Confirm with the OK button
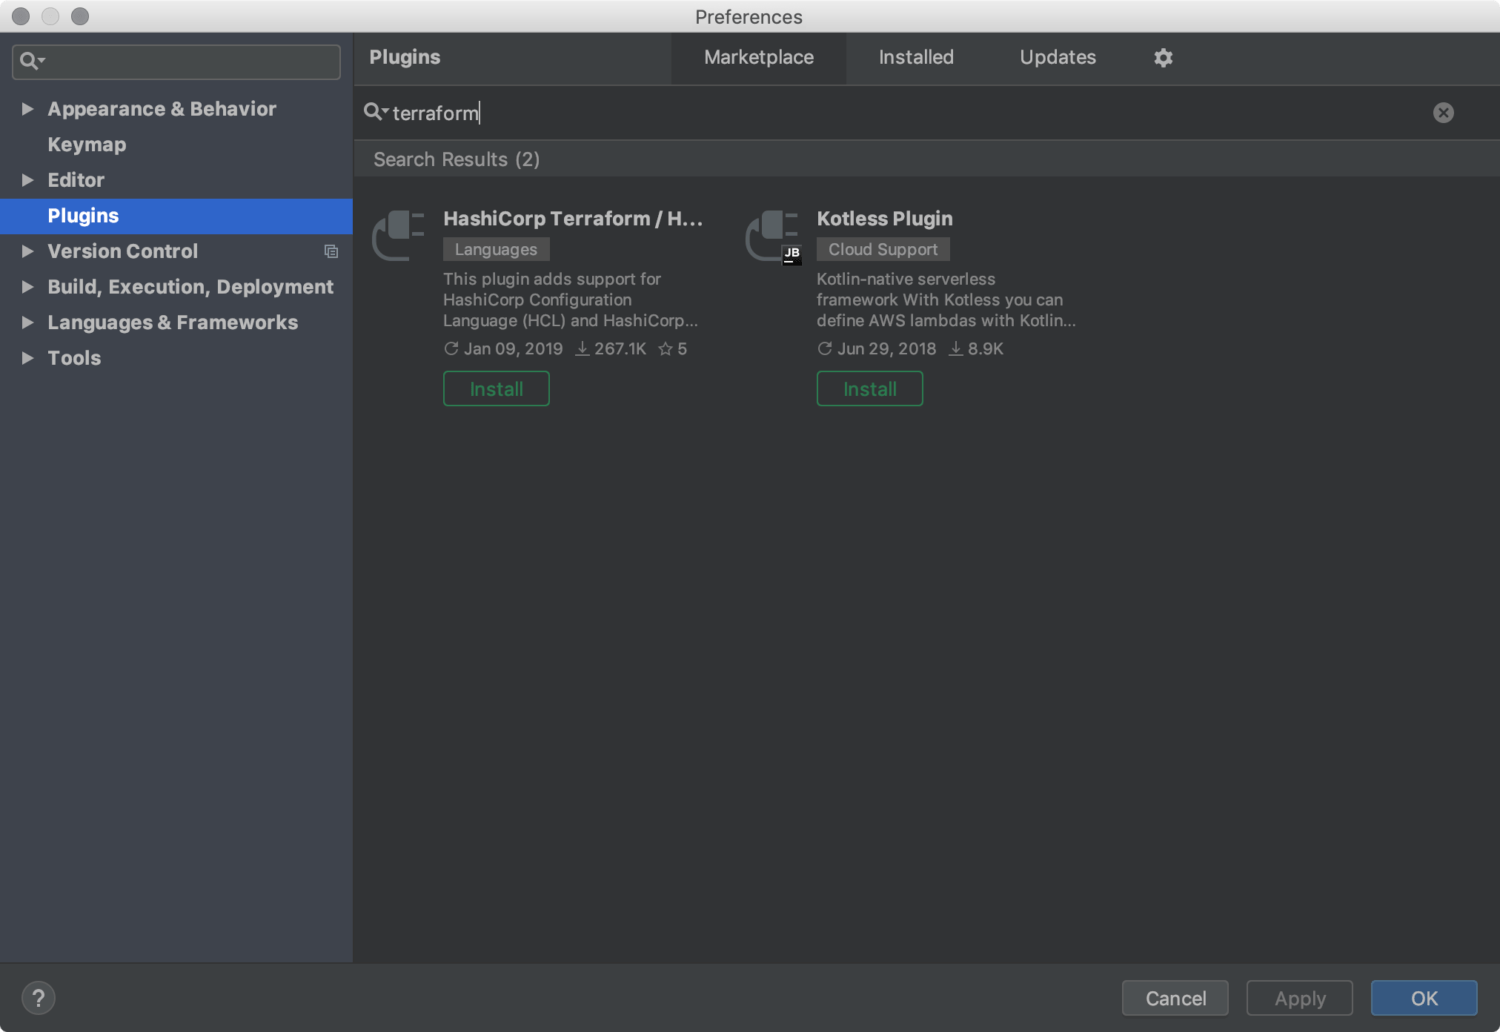1500x1032 pixels. (x=1424, y=998)
